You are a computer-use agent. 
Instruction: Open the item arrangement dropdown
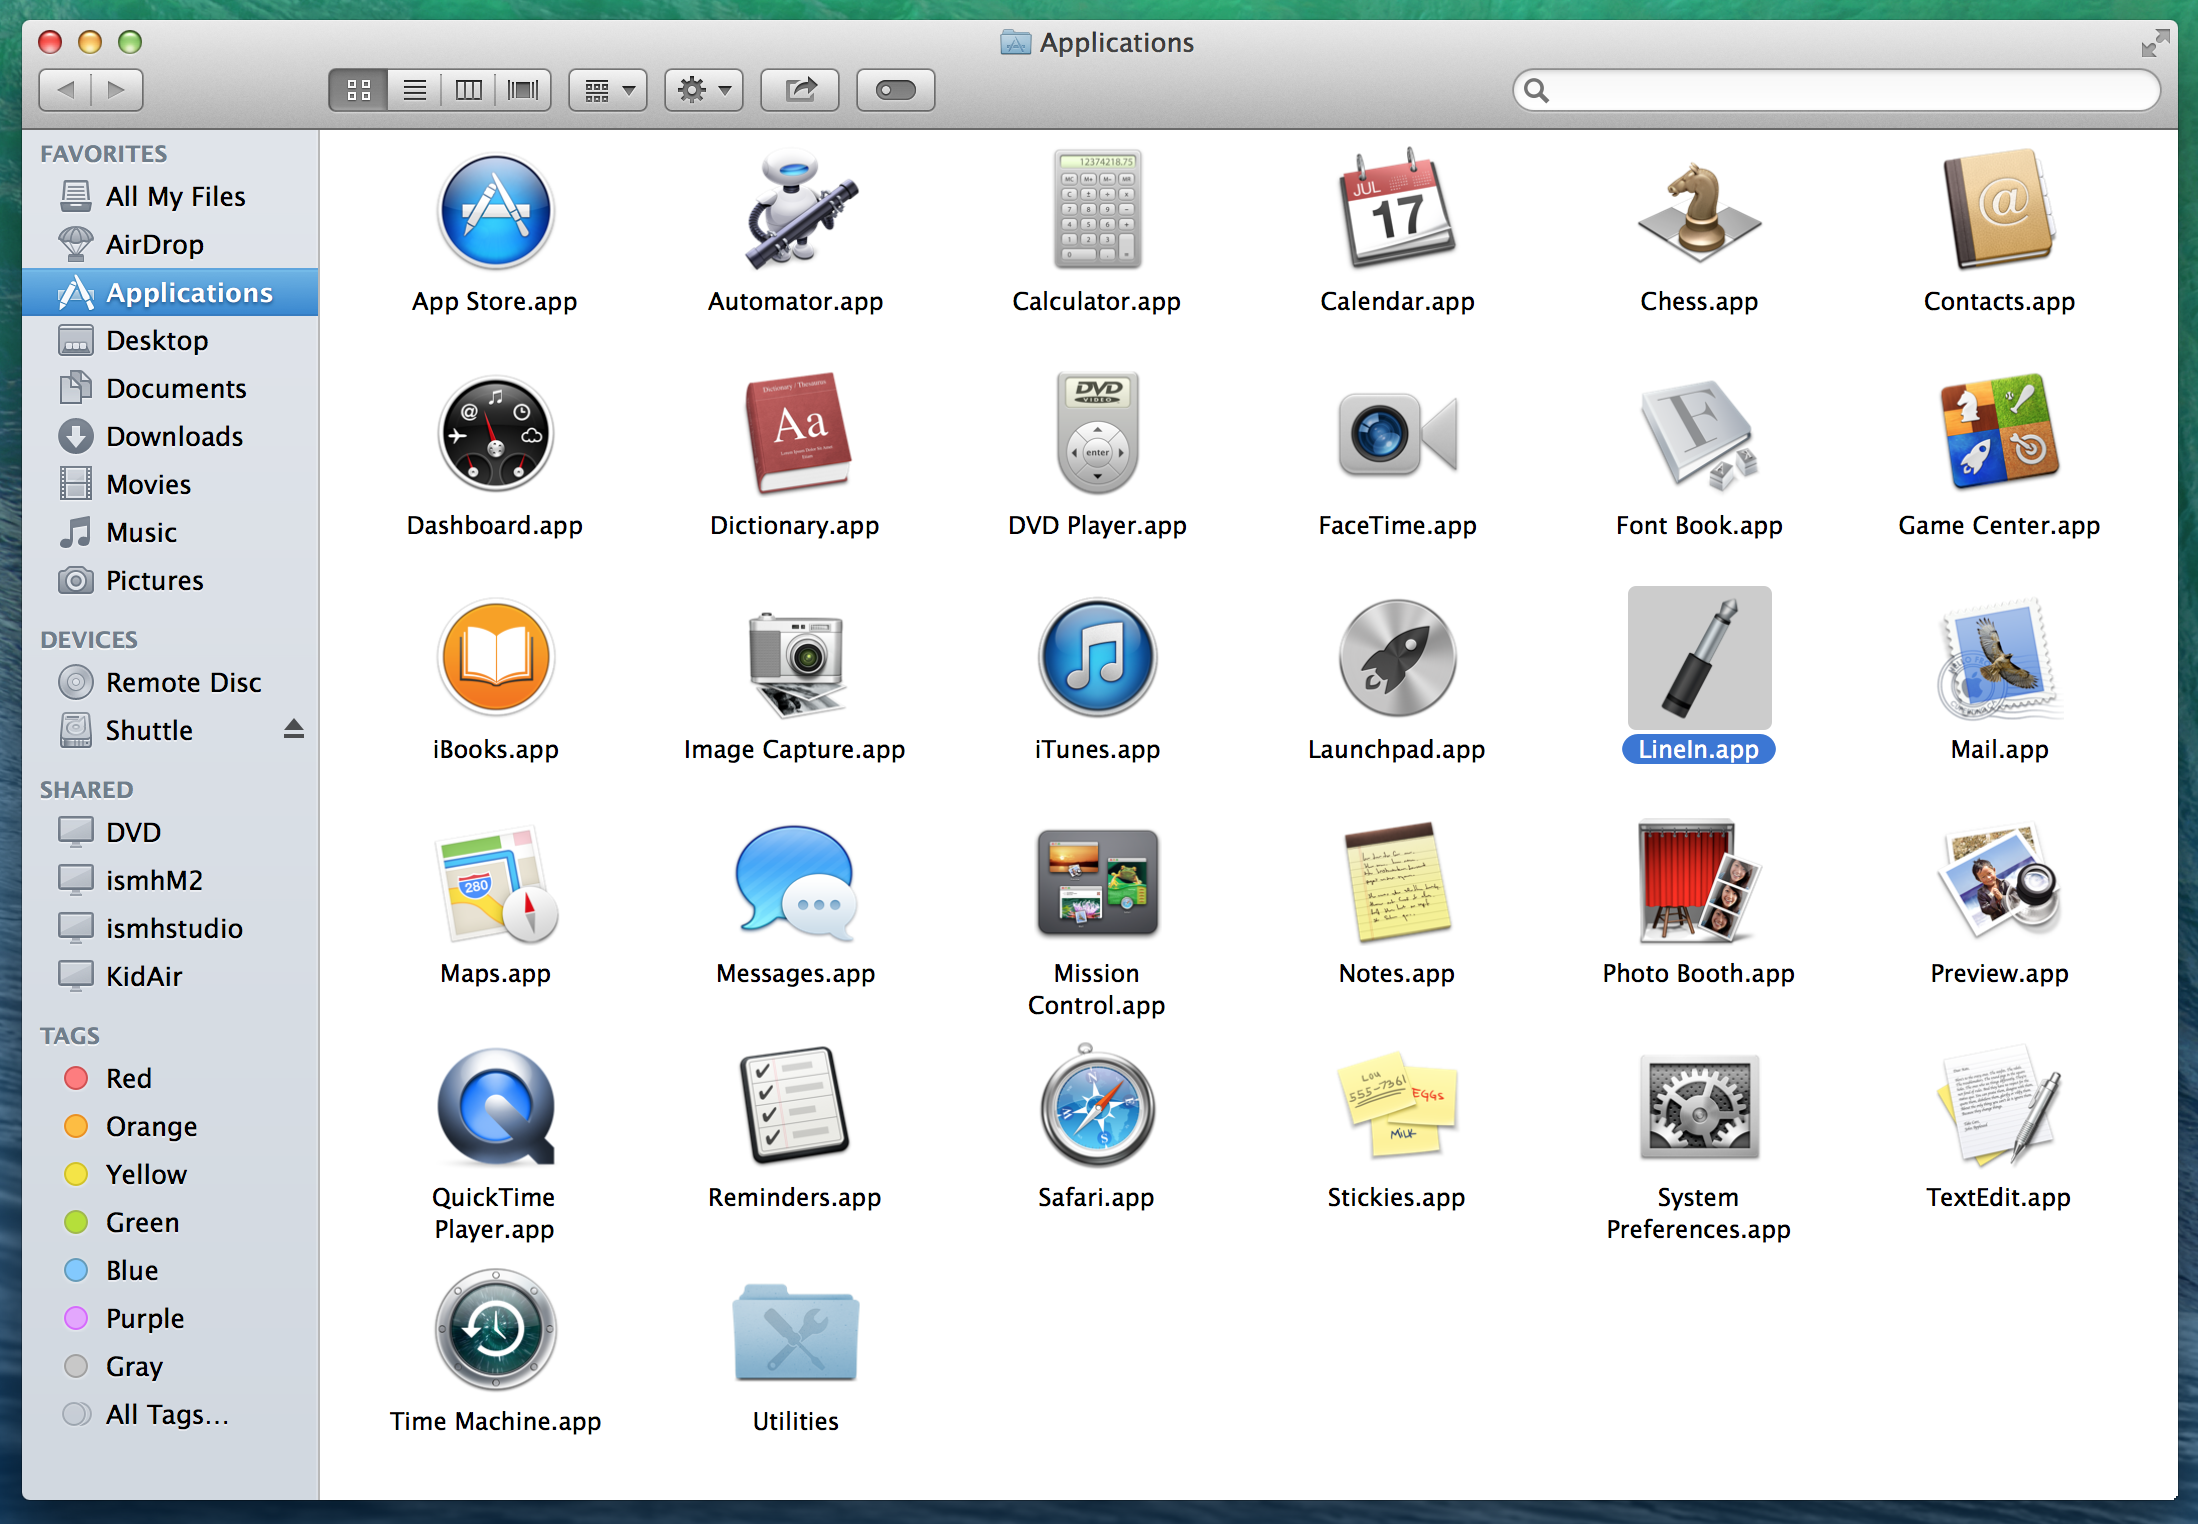[609, 90]
